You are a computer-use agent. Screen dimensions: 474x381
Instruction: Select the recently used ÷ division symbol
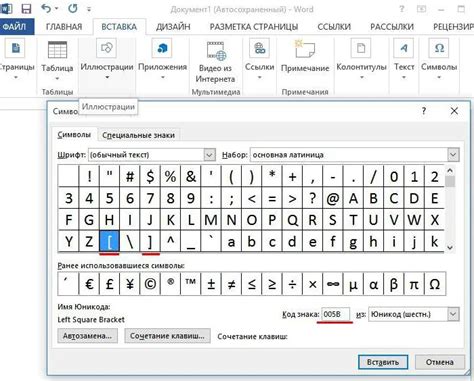click(x=292, y=284)
